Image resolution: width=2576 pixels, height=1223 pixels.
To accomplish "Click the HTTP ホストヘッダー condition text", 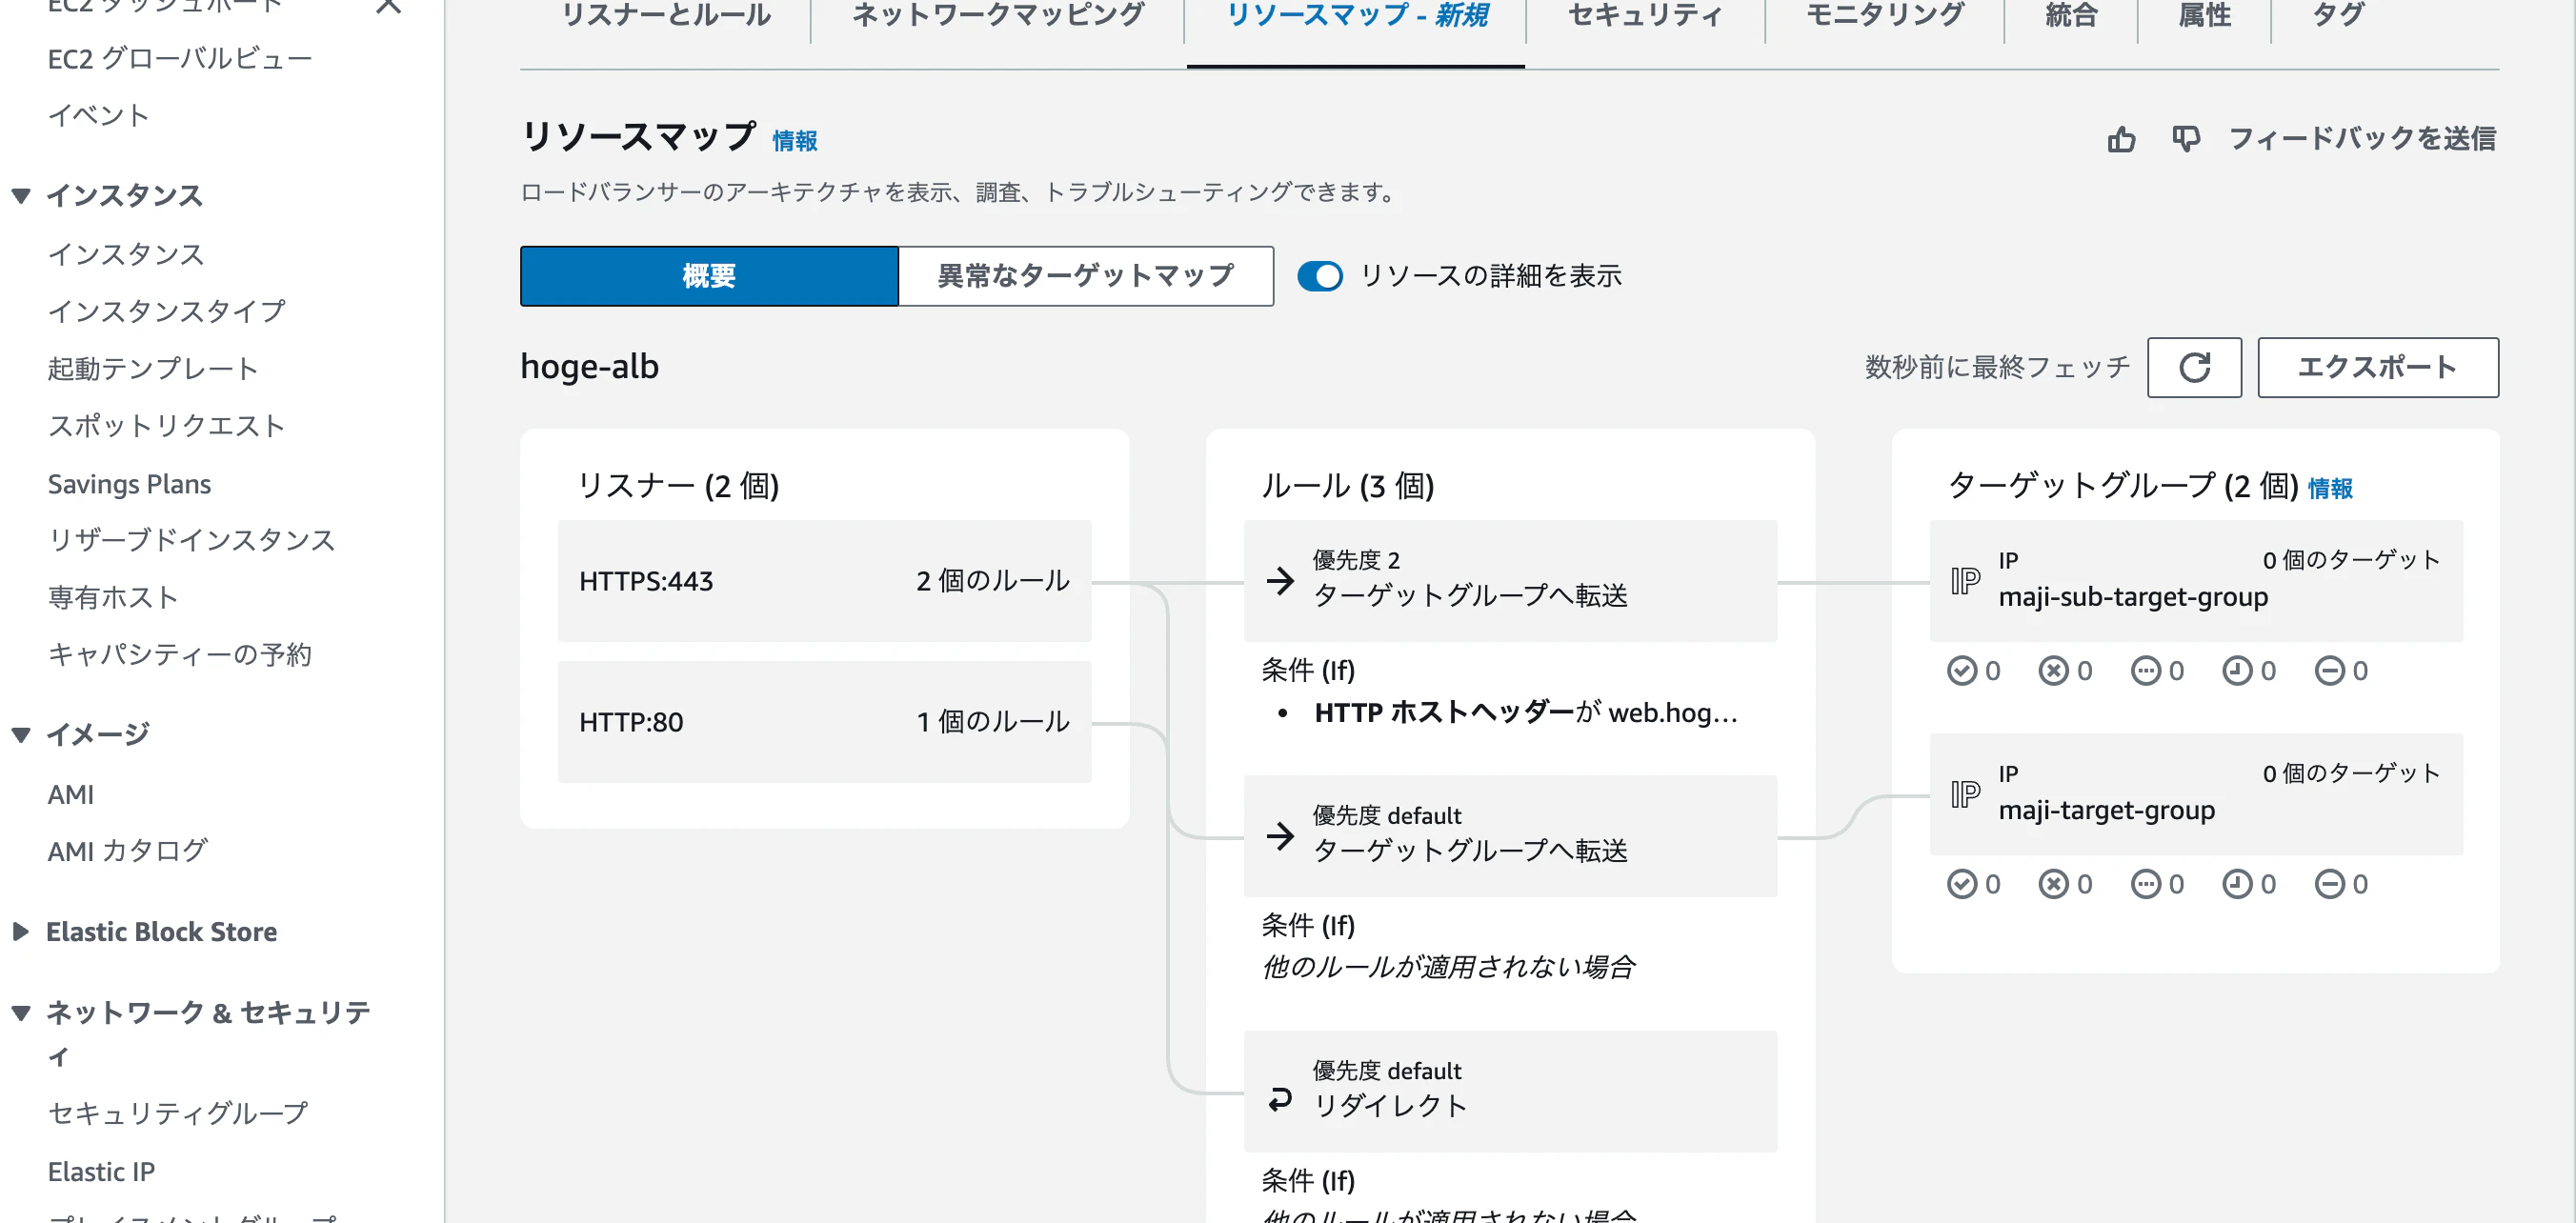I will coord(1526,712).
